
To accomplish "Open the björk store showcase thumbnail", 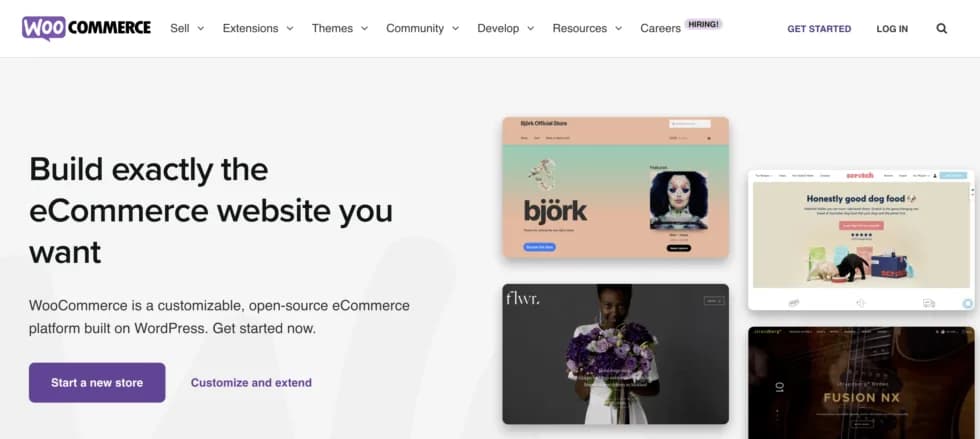I will point(616,188).
